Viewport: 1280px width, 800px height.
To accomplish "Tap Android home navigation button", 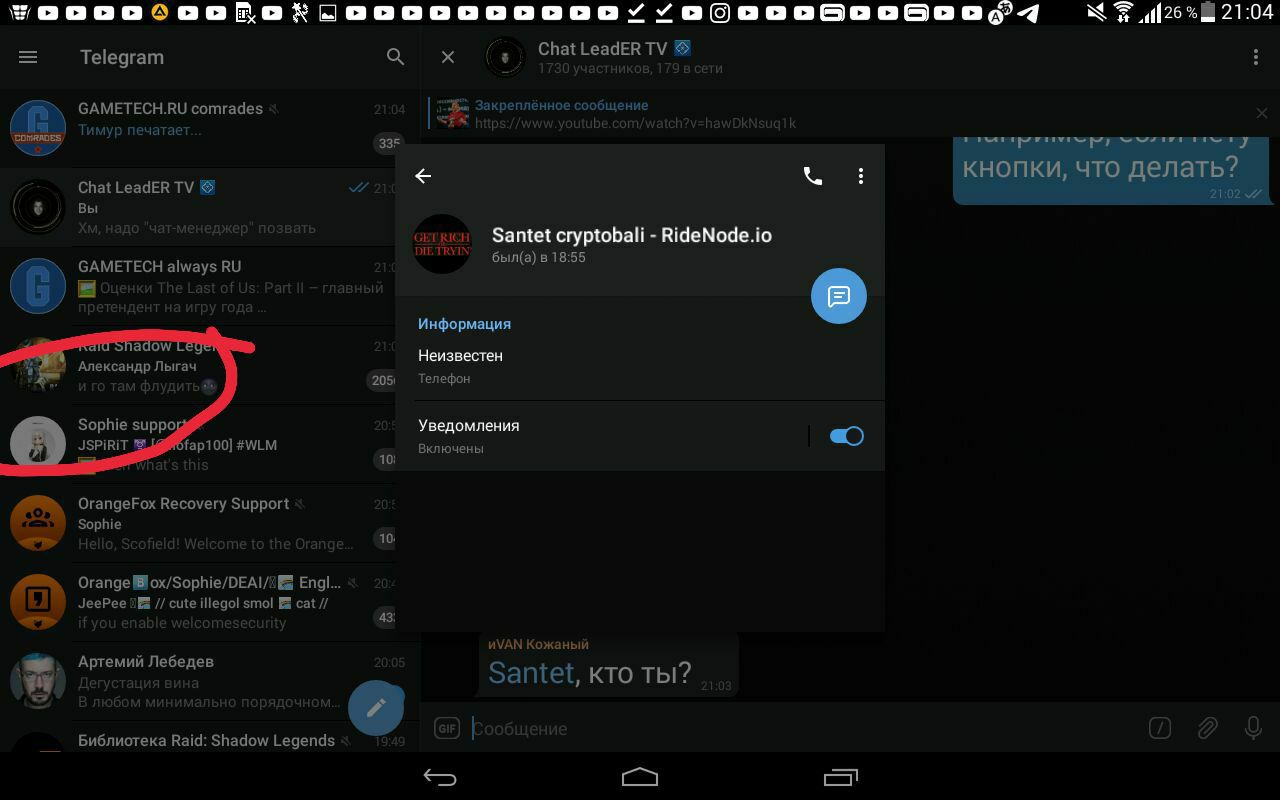I will [x=640, y=777].
